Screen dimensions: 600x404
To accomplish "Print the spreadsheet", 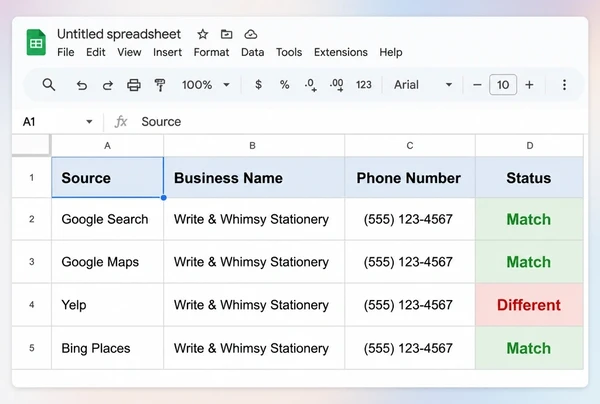I will [x=134, y=85].
